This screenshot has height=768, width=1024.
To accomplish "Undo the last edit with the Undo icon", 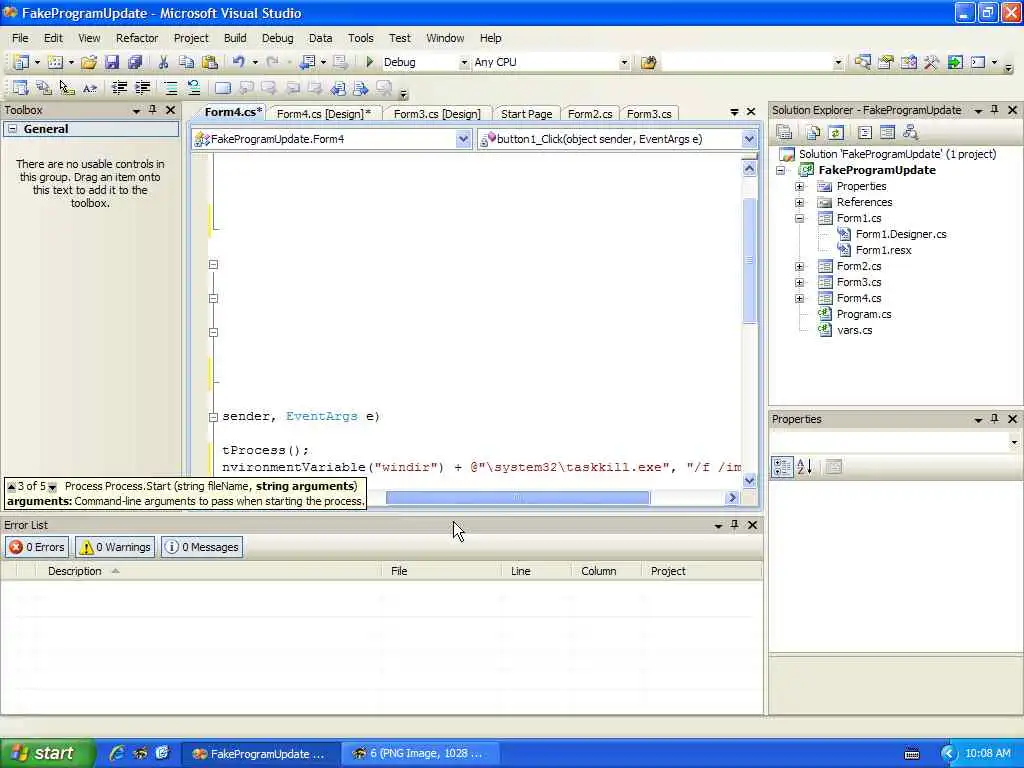I will 238,62.
